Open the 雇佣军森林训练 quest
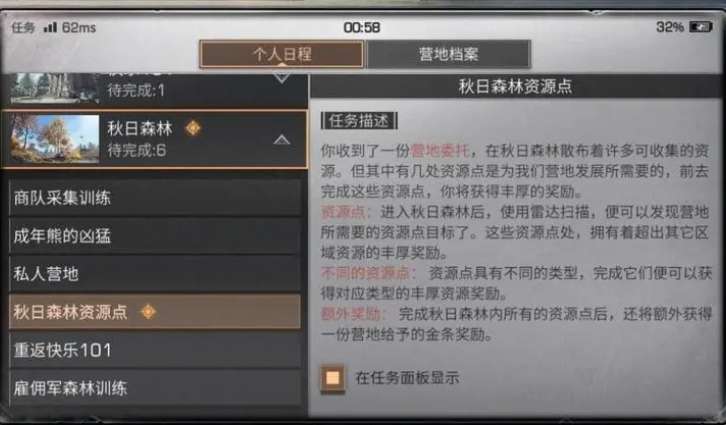This screenshot has width=726, height=425. point(155,388)
